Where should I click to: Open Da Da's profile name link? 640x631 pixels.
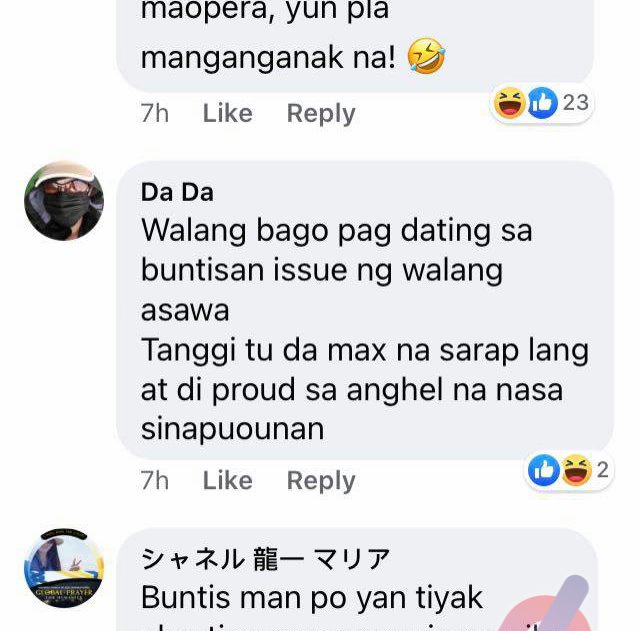177,192
